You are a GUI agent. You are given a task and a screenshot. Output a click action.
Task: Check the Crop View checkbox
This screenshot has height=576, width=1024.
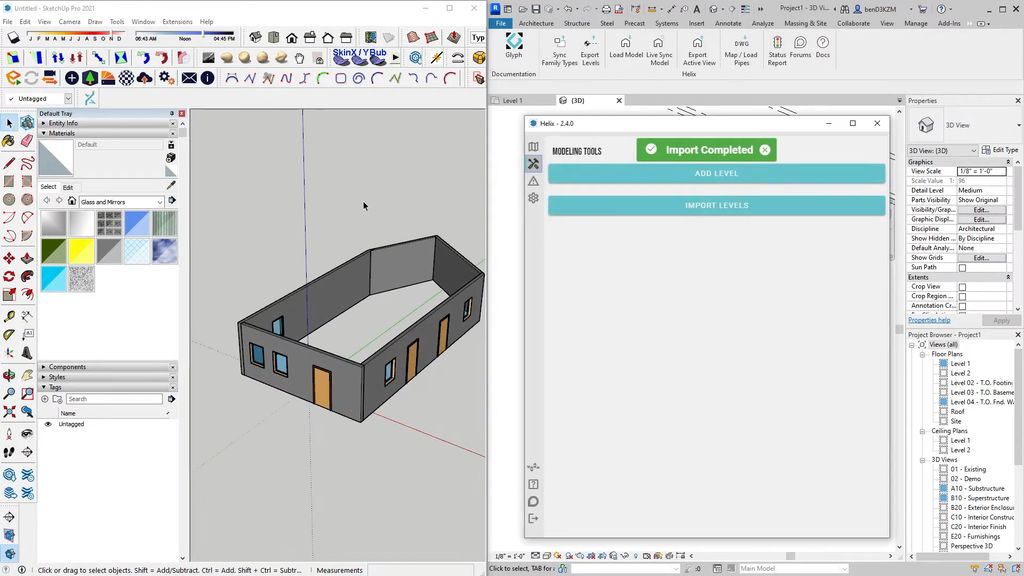962,287
